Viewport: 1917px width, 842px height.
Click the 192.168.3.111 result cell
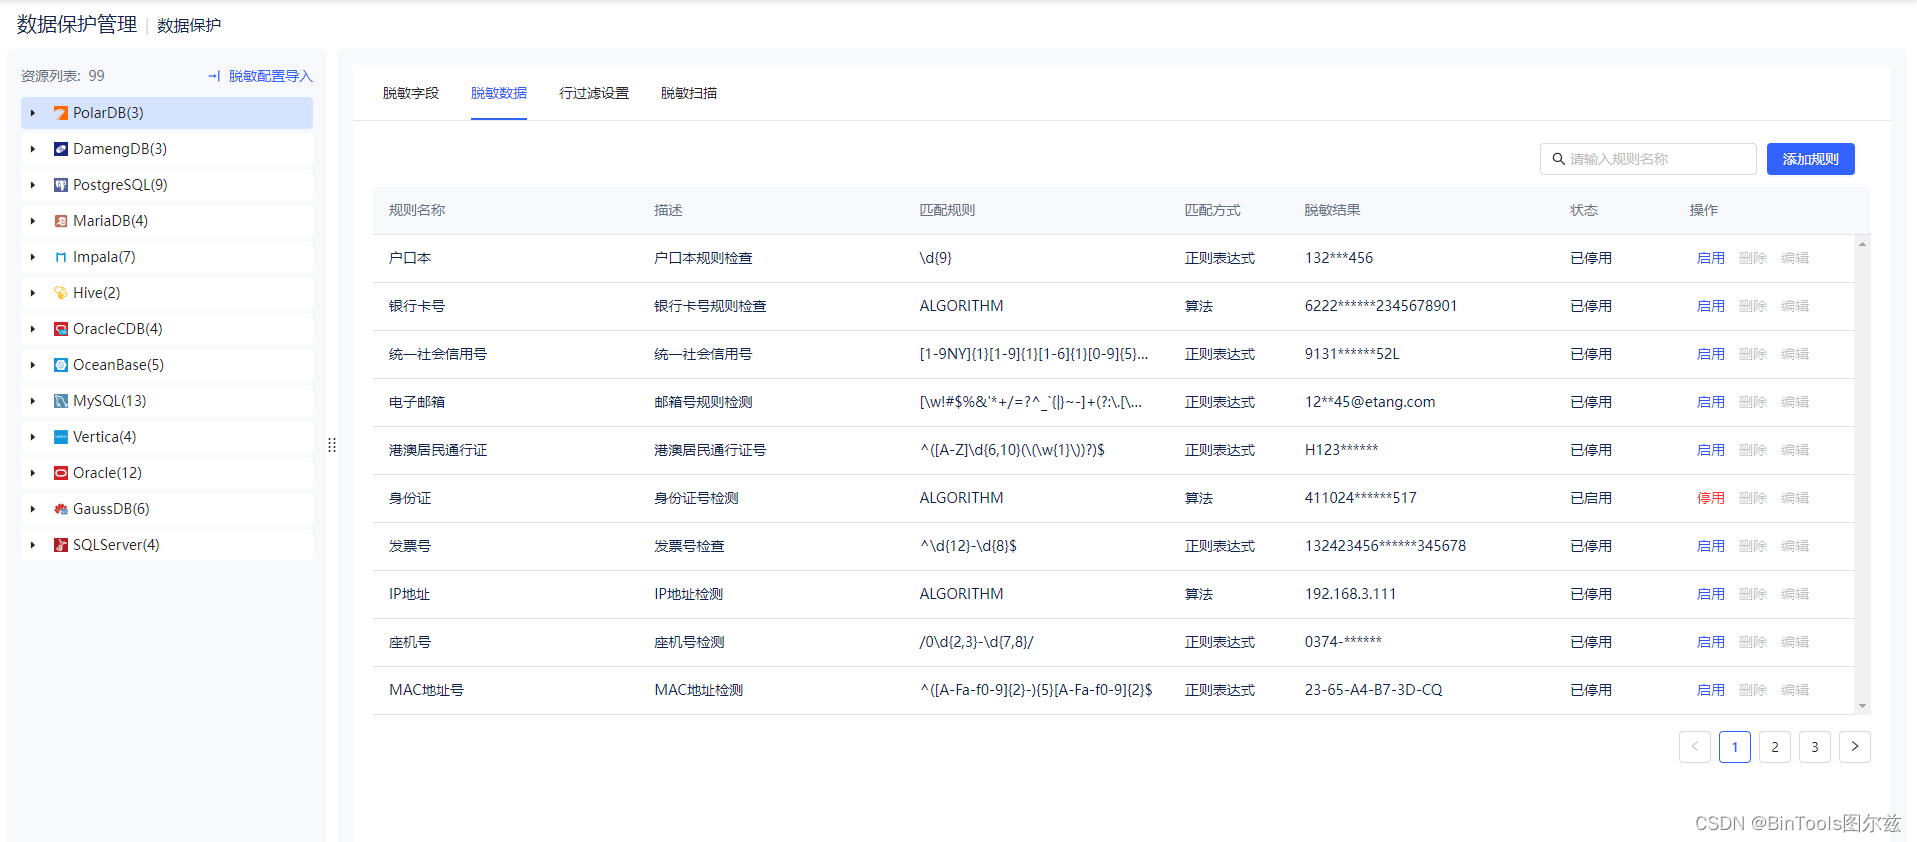1350,594
